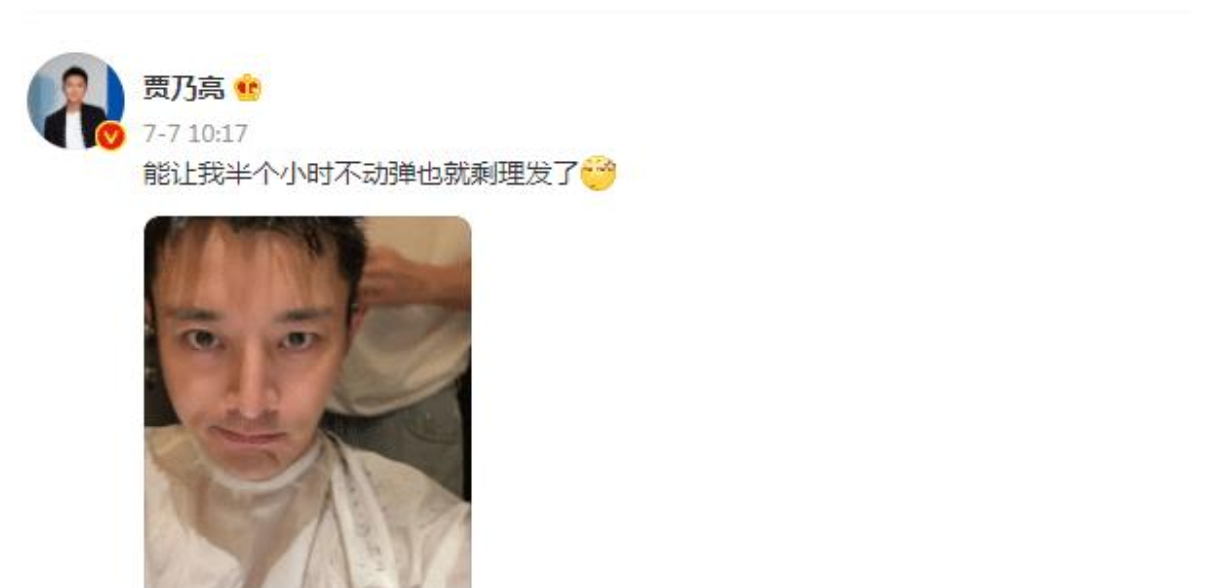The image size is (1212, 588).
Task: Click the emoji ending the post text
Action: tap(598, 175)
